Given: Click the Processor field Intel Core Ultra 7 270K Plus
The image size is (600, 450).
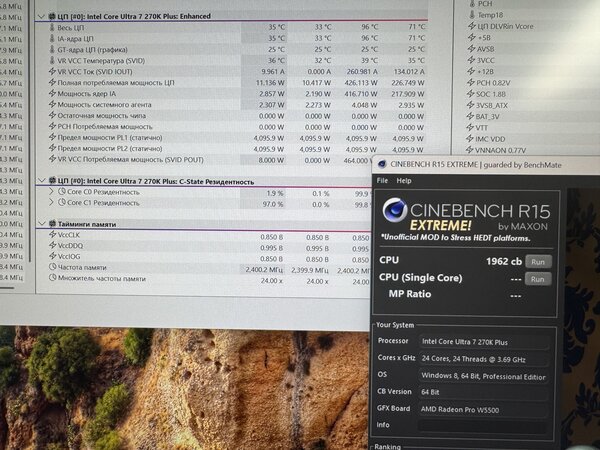Looking at the screenshot, I should [x=483, y=342].
